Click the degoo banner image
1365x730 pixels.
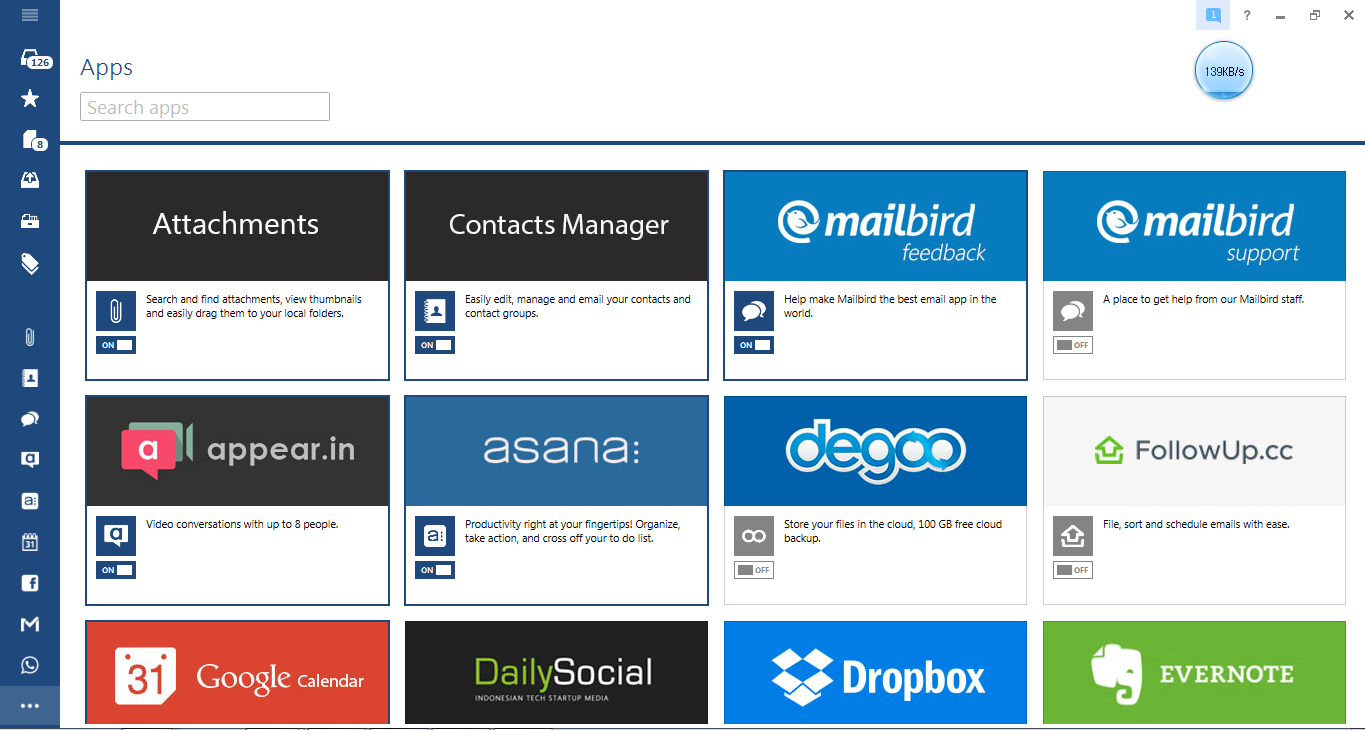[875, 451]
